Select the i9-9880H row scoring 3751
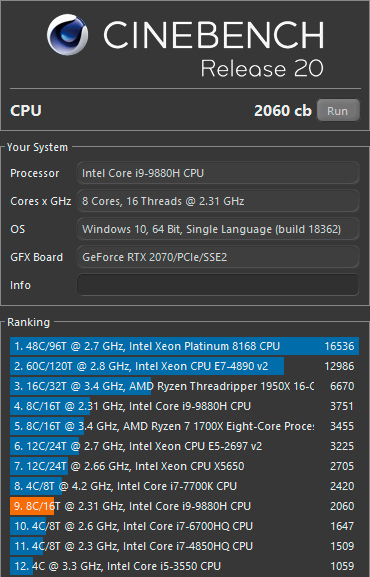Image resolution: width=370 pixels, height=577 pixels. (184, 406)
